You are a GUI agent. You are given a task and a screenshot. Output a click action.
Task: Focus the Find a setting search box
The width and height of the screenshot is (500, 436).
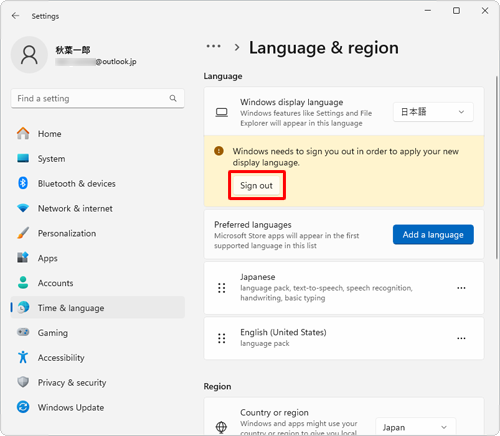[x=98, y=98]
